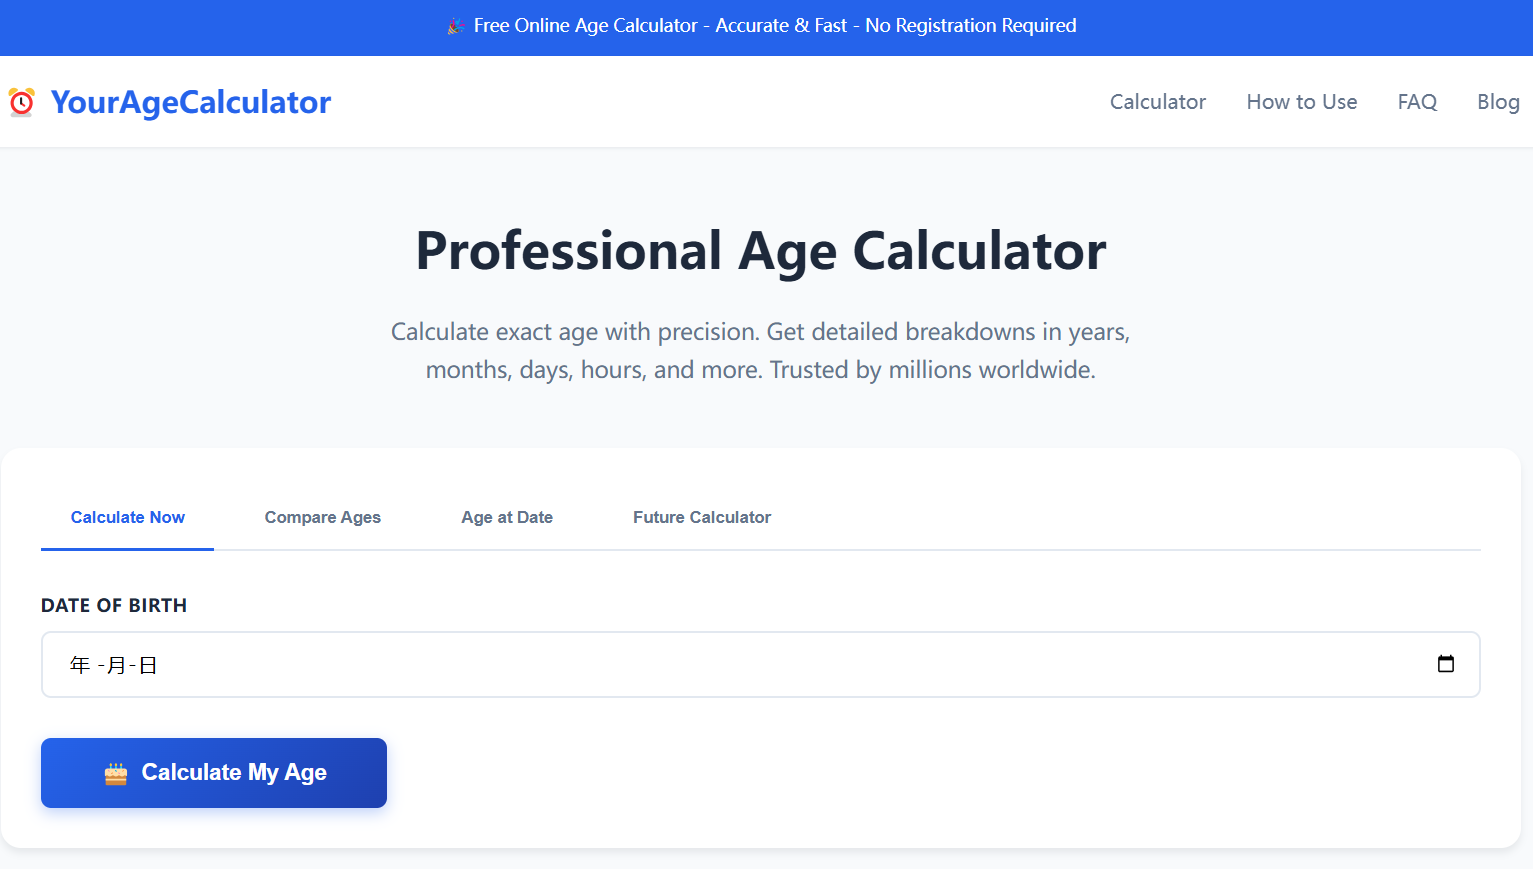Visit the Blog nav link

[1497, 102]
